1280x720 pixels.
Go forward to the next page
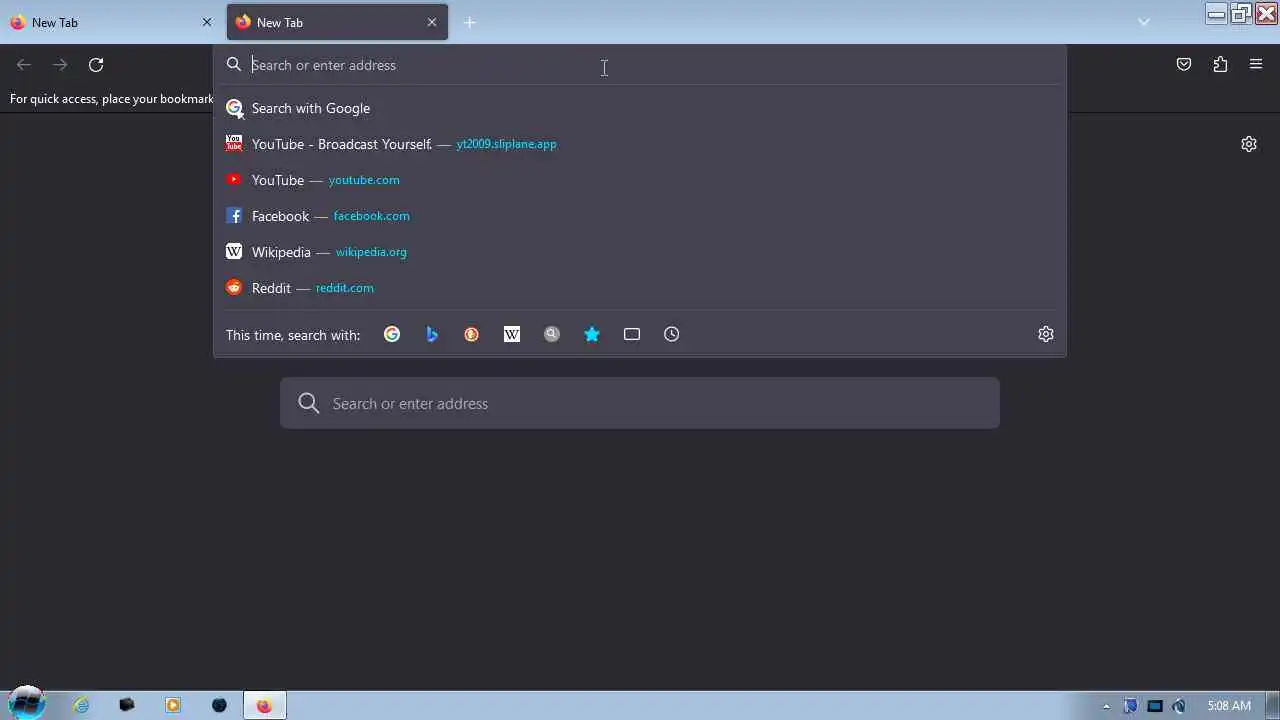click(60, 65)
